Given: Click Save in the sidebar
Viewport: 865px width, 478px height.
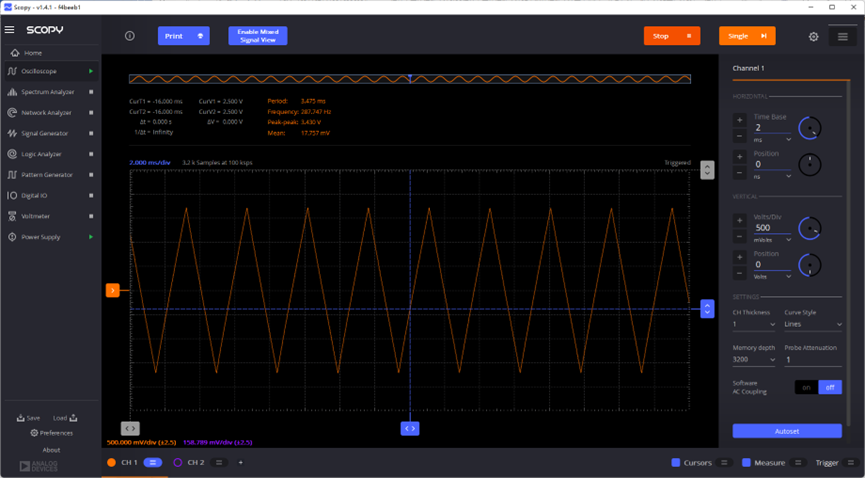Looking at the screenshot, I should pos(29,418).
